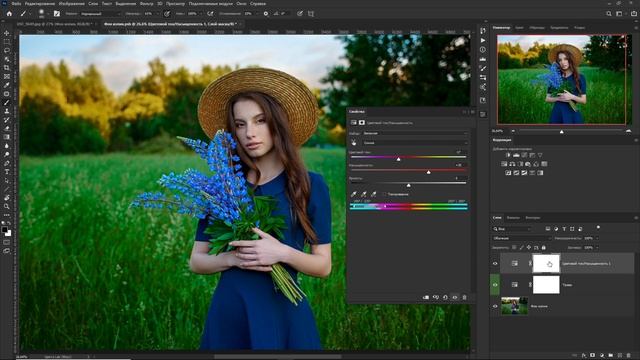
Task: Toggle lock all padlock icon in Layers
Action: coord(544,247)
